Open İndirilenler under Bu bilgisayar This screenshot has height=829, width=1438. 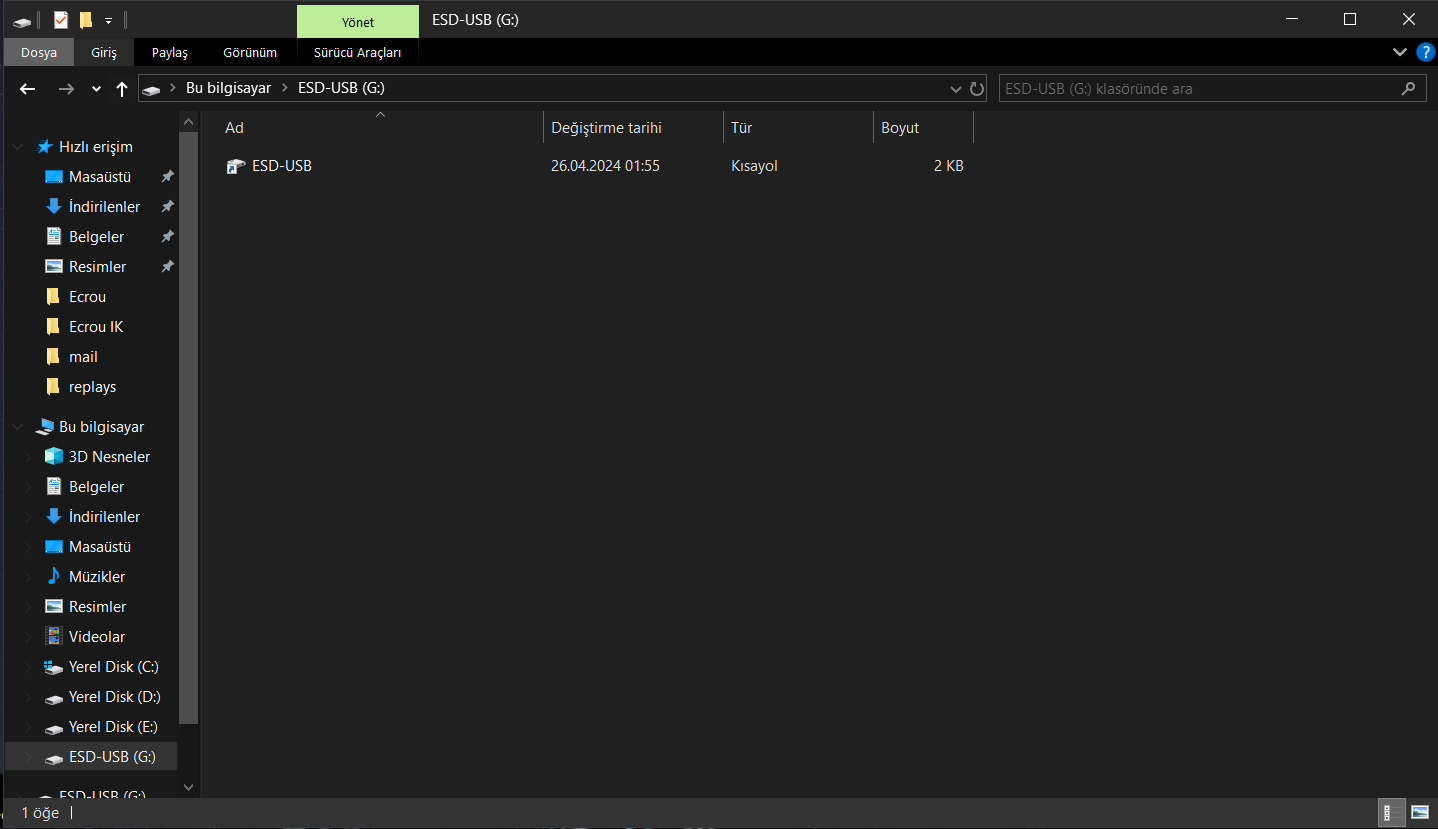pos(104,517)
